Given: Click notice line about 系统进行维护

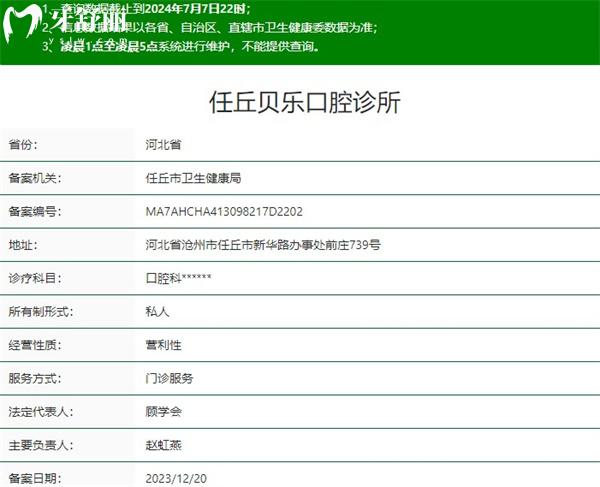Looking at the screenshot, I should tap(181, 46).
